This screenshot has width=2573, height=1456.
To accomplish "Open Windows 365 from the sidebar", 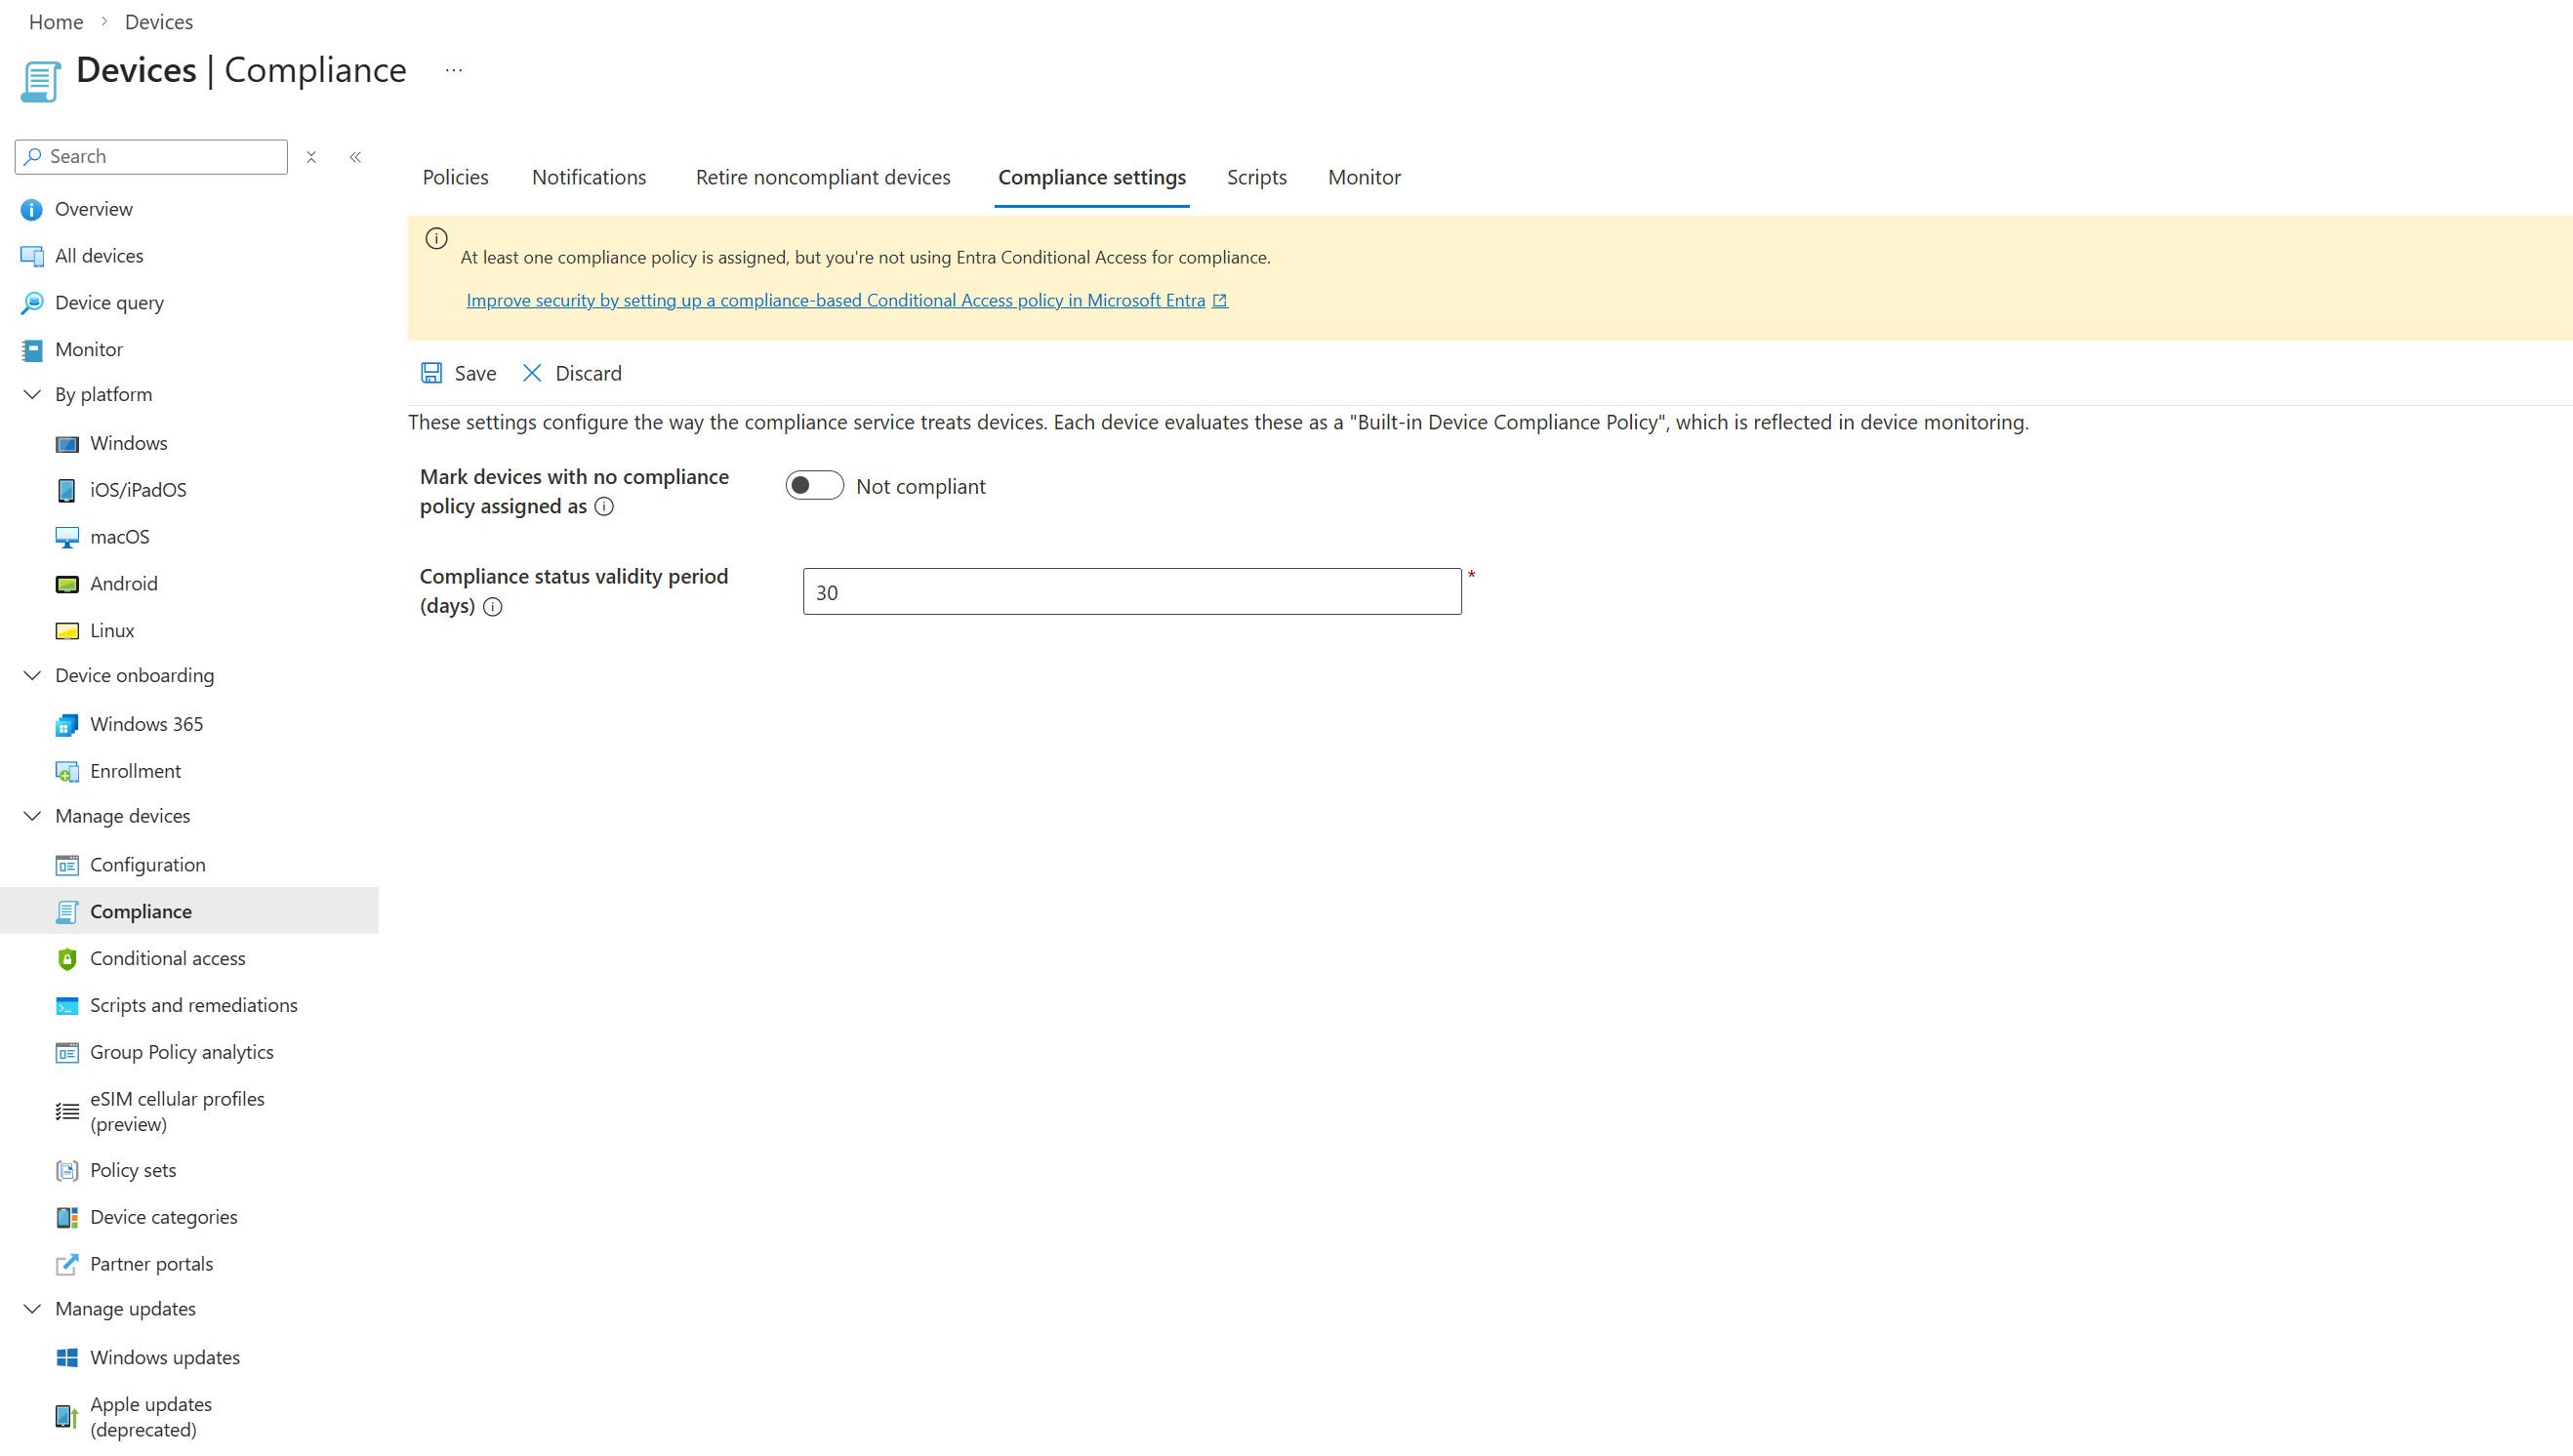I will click(x=146, y=724).
